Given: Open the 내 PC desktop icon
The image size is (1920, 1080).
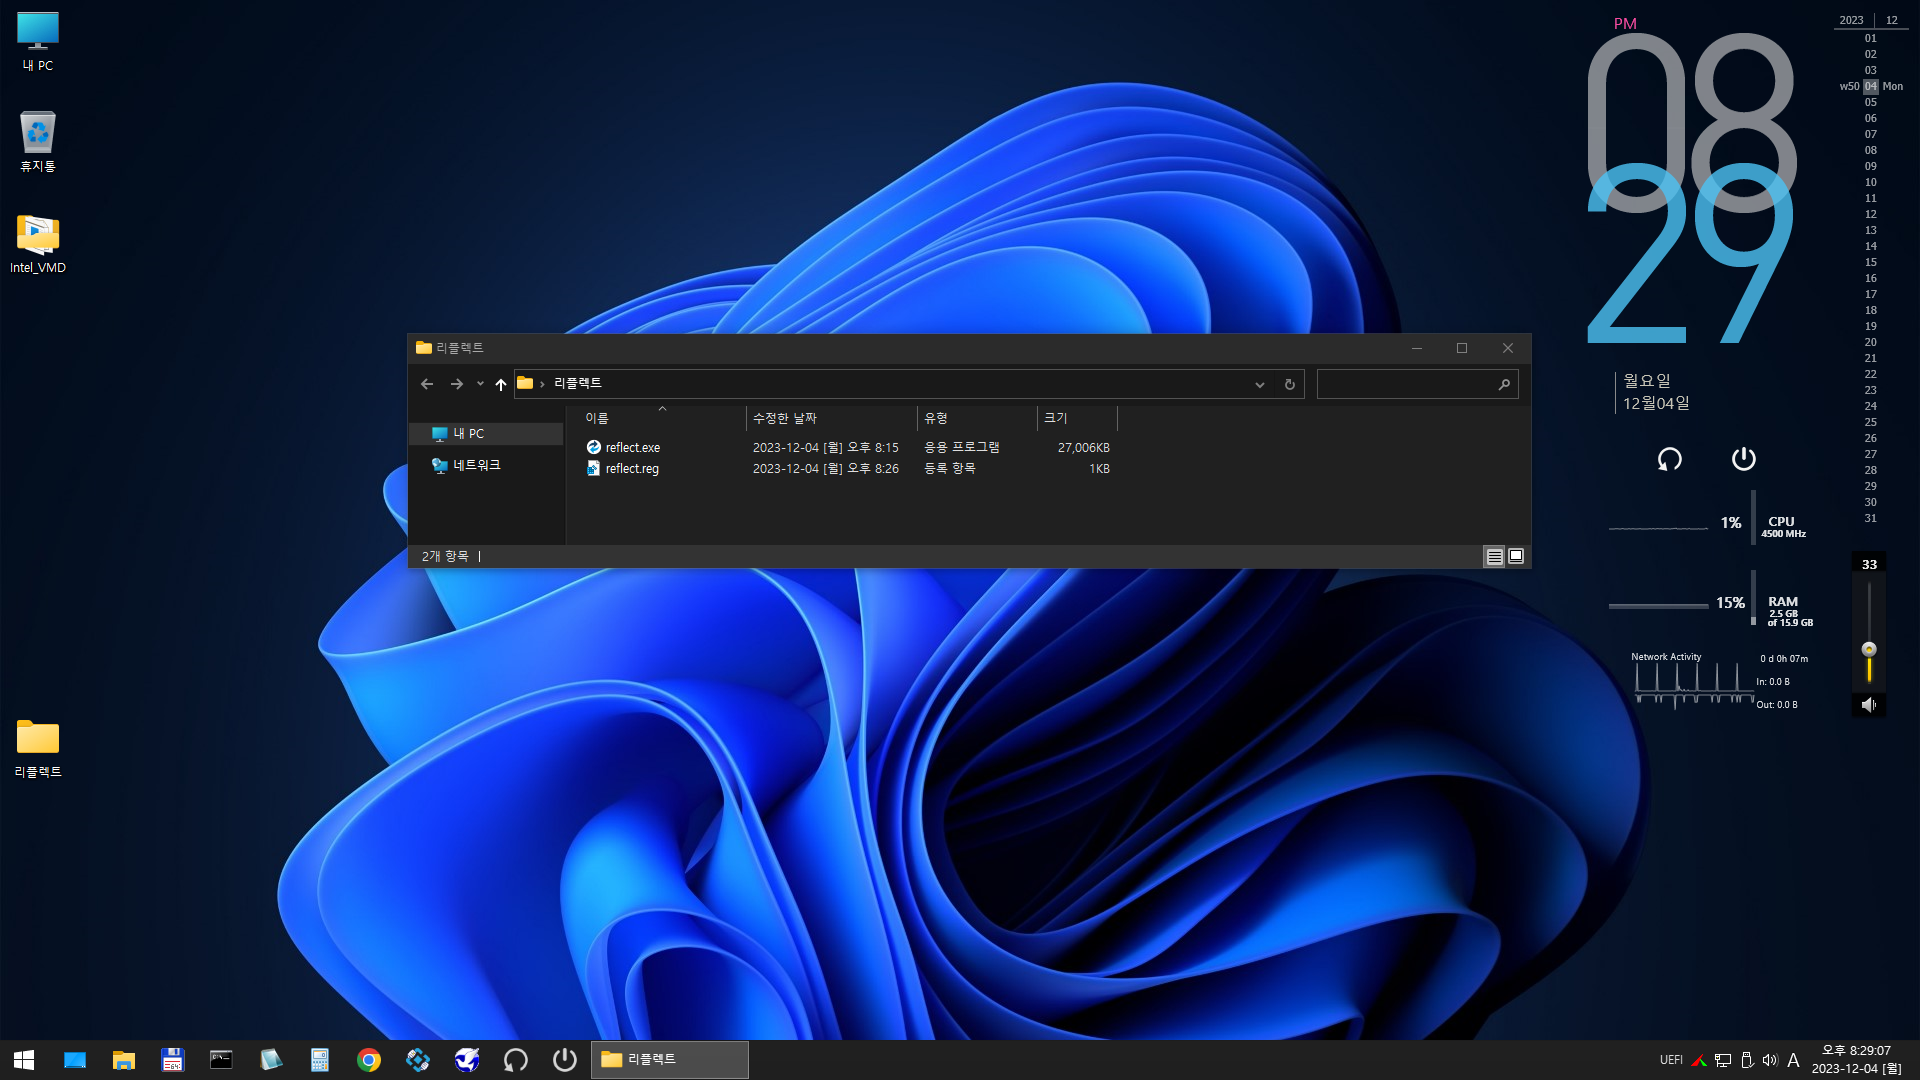Looking at the screenshot, I should (x=38, y=42).
